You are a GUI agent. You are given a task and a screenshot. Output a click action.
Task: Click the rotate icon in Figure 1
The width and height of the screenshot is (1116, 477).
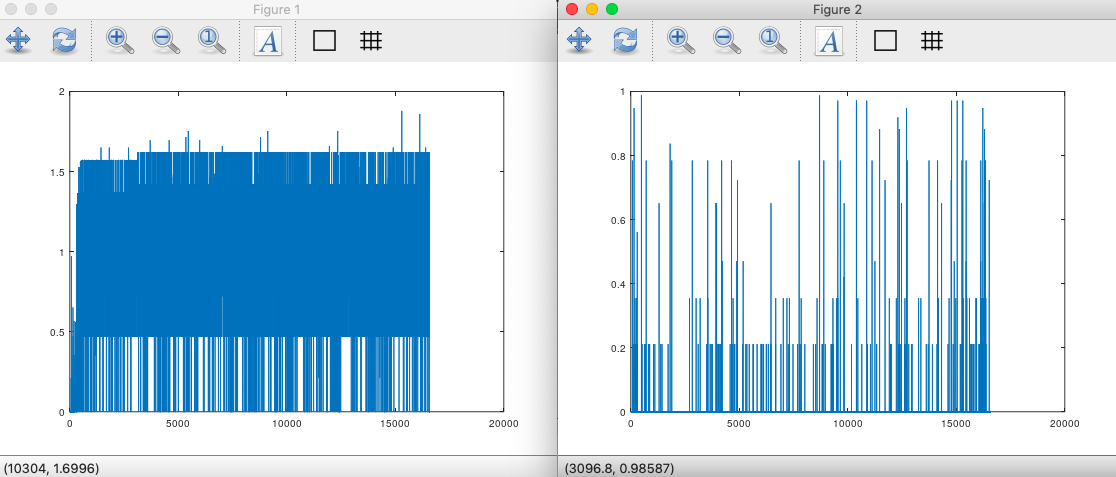click(64, 40)
